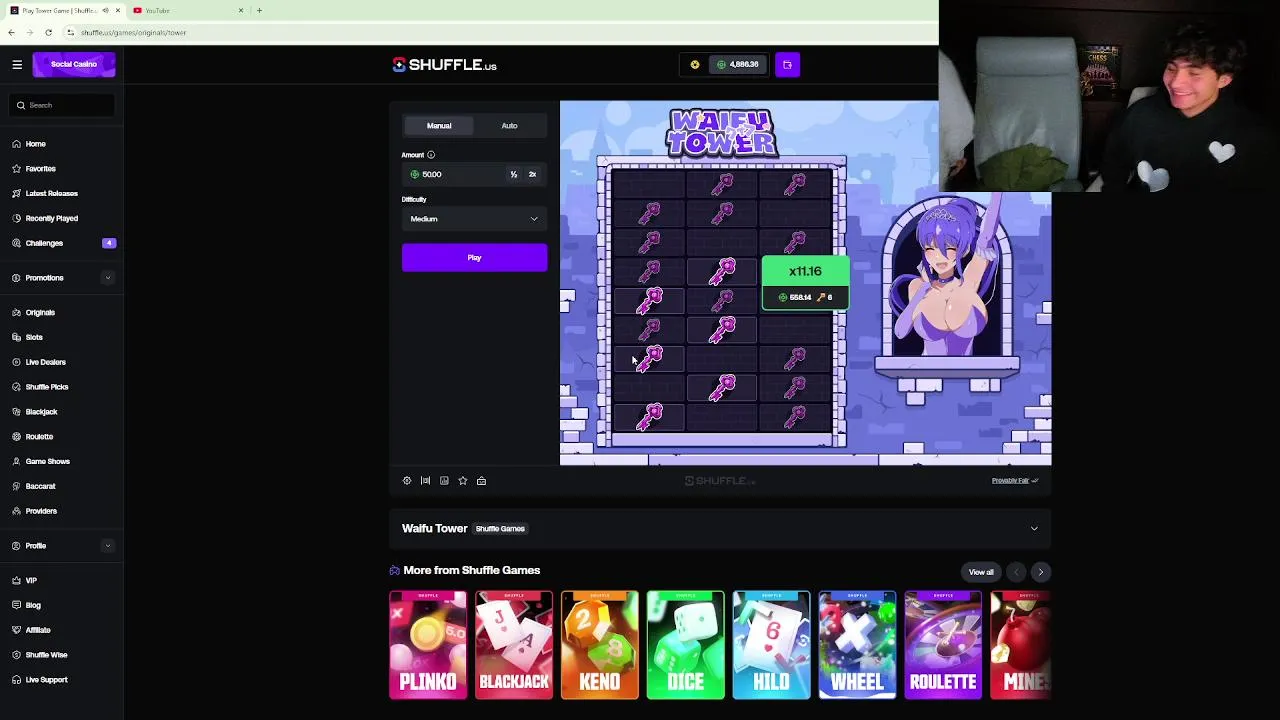Viewport: 1280px width, 720px height.
Task: Open the Wheel game thumbnail
Action: [858, 645]
